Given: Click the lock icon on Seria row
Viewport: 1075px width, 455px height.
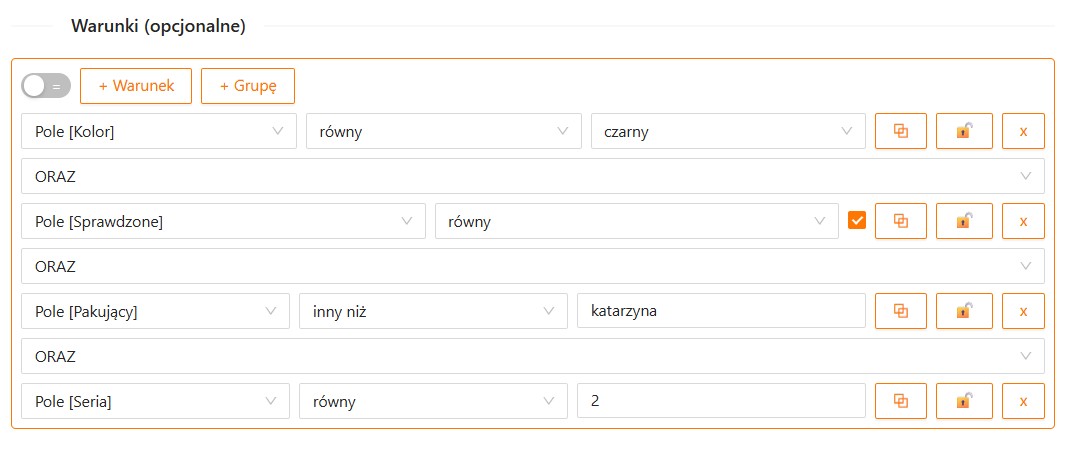Looking at the screenshot, I should point(963,401).
